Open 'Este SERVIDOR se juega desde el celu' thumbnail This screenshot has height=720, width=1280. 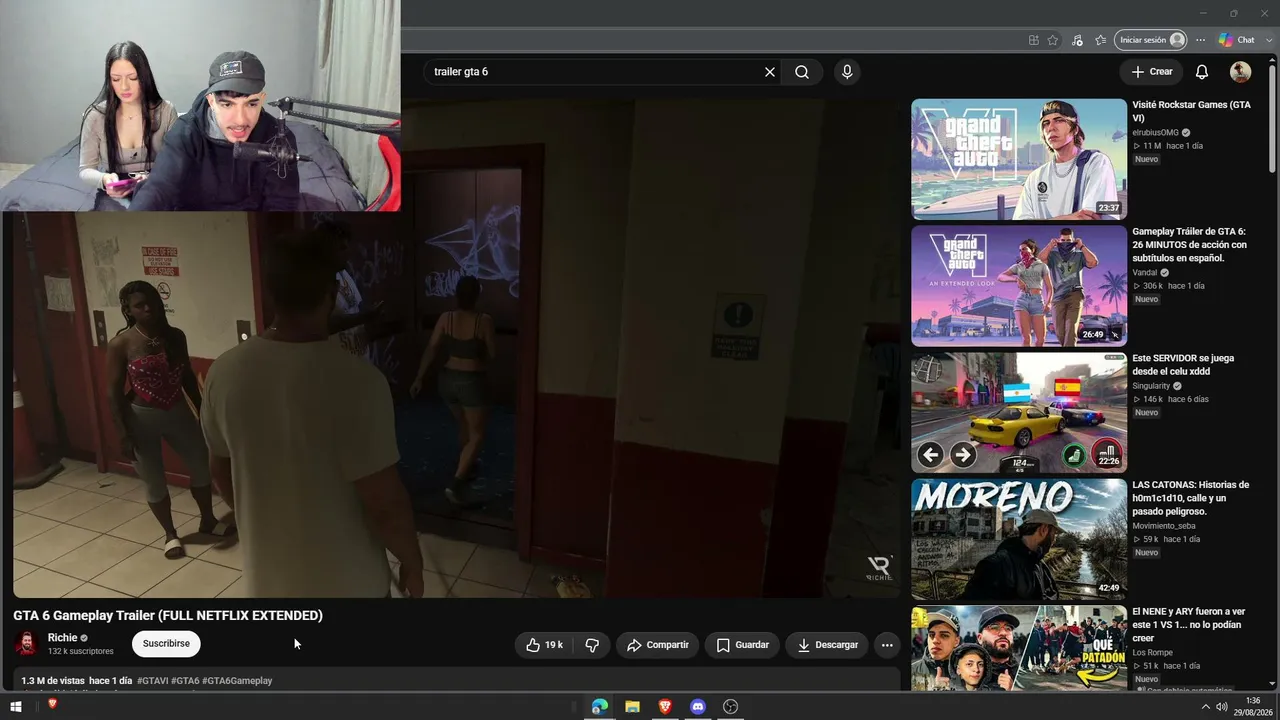[x=1019, y=412]
